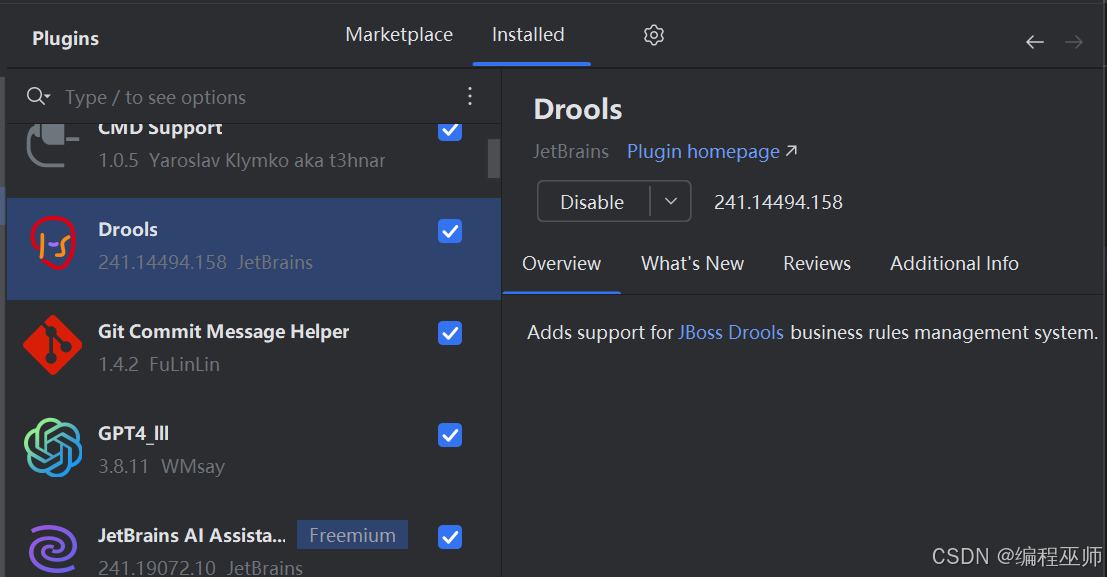This screenshot has width=1107, height=577.
Task: Toggle the GPT4_III plugin checkbox
Action: pyautogui.click(x=450, y=435)
